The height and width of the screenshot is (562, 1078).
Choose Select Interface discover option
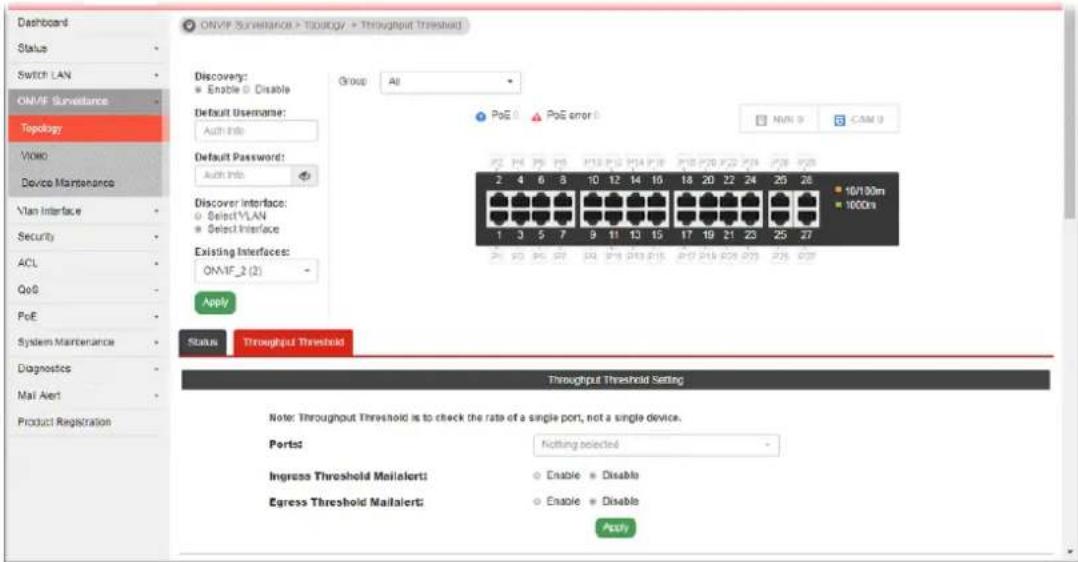click(199, 229)
